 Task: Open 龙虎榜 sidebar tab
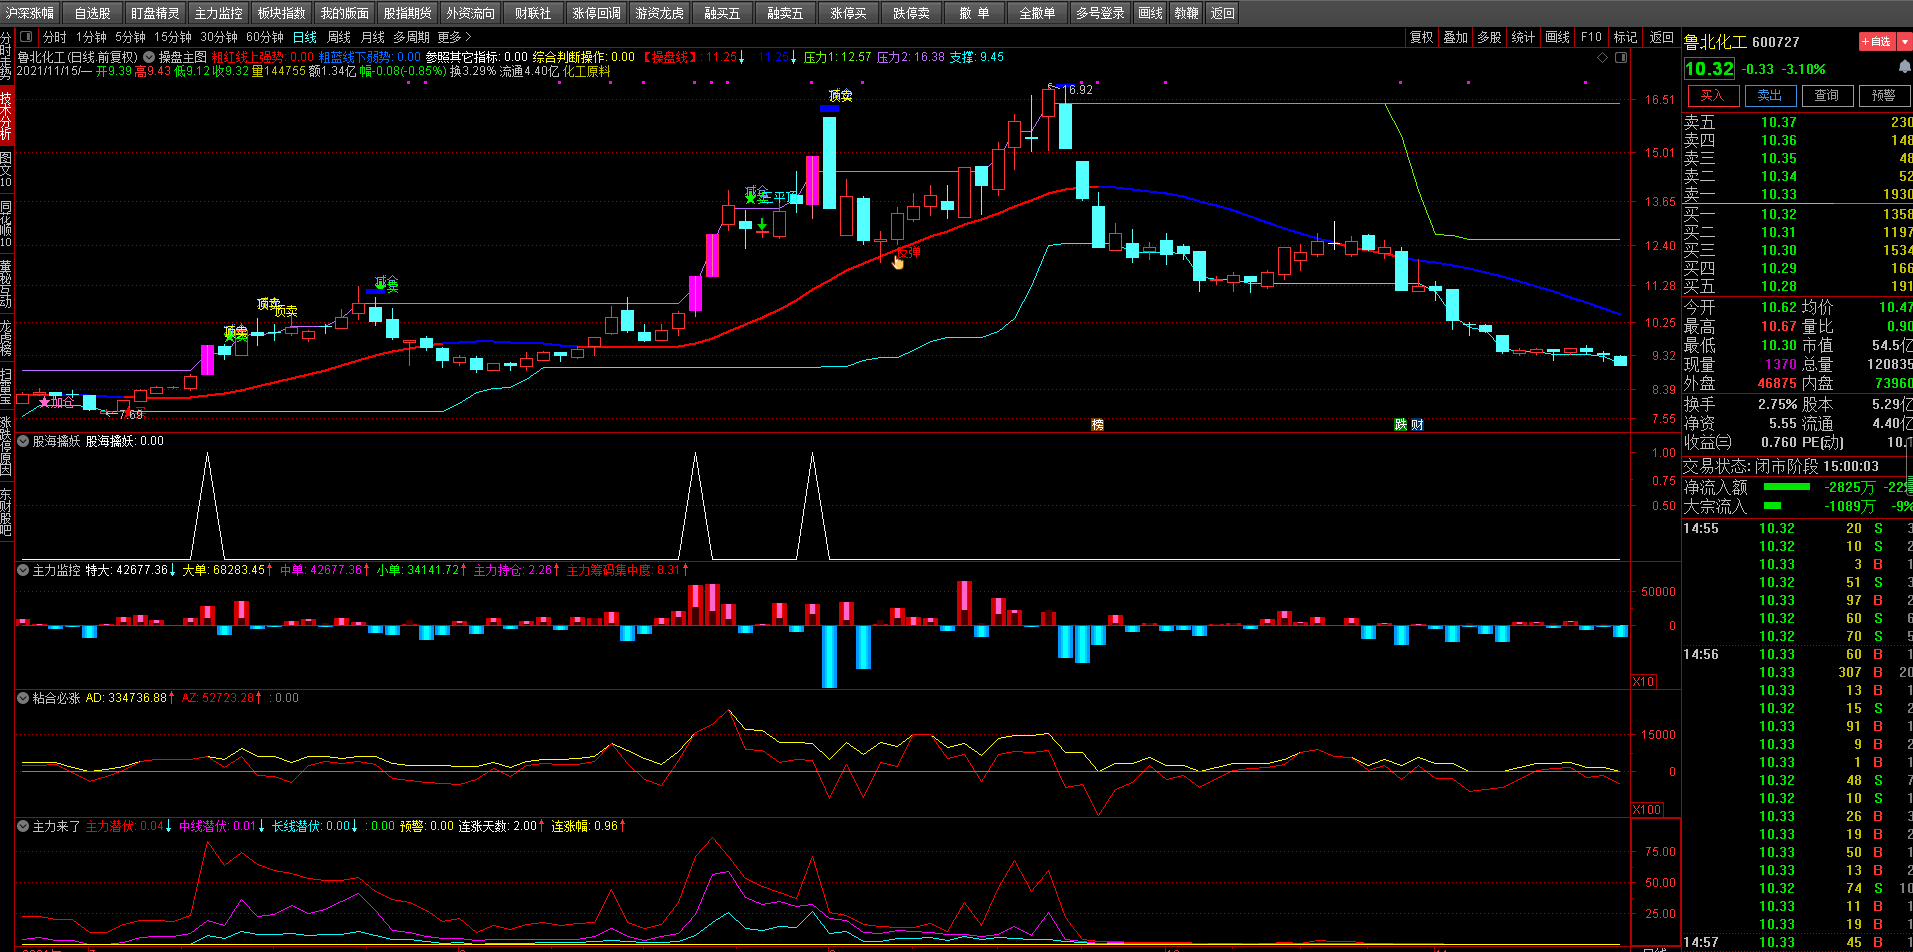click(6, 338)
